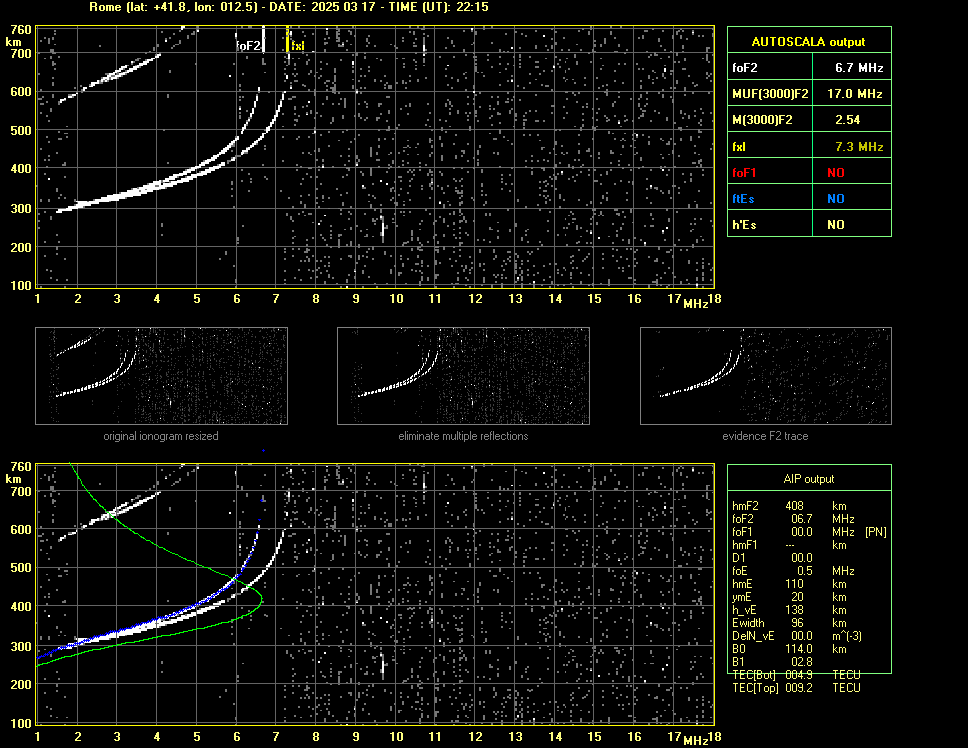Select the DelN_vE 00.0 row
This screenshot has width=968, height=748.
[796, 636]
